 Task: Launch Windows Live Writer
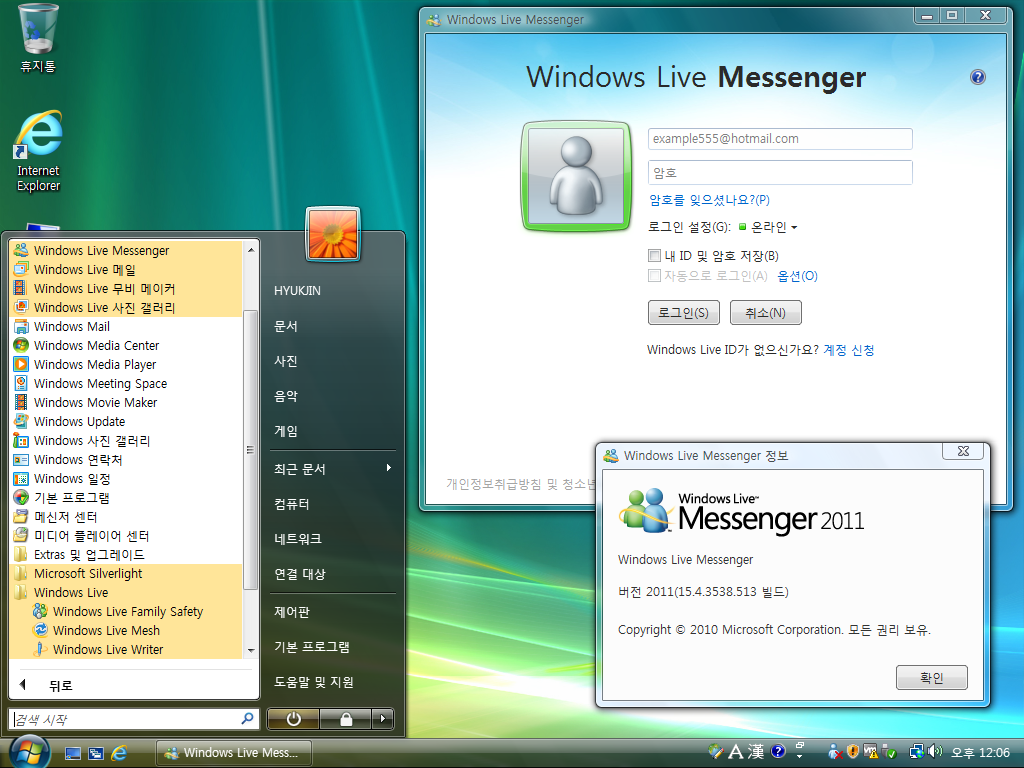[x=126, y=649]
